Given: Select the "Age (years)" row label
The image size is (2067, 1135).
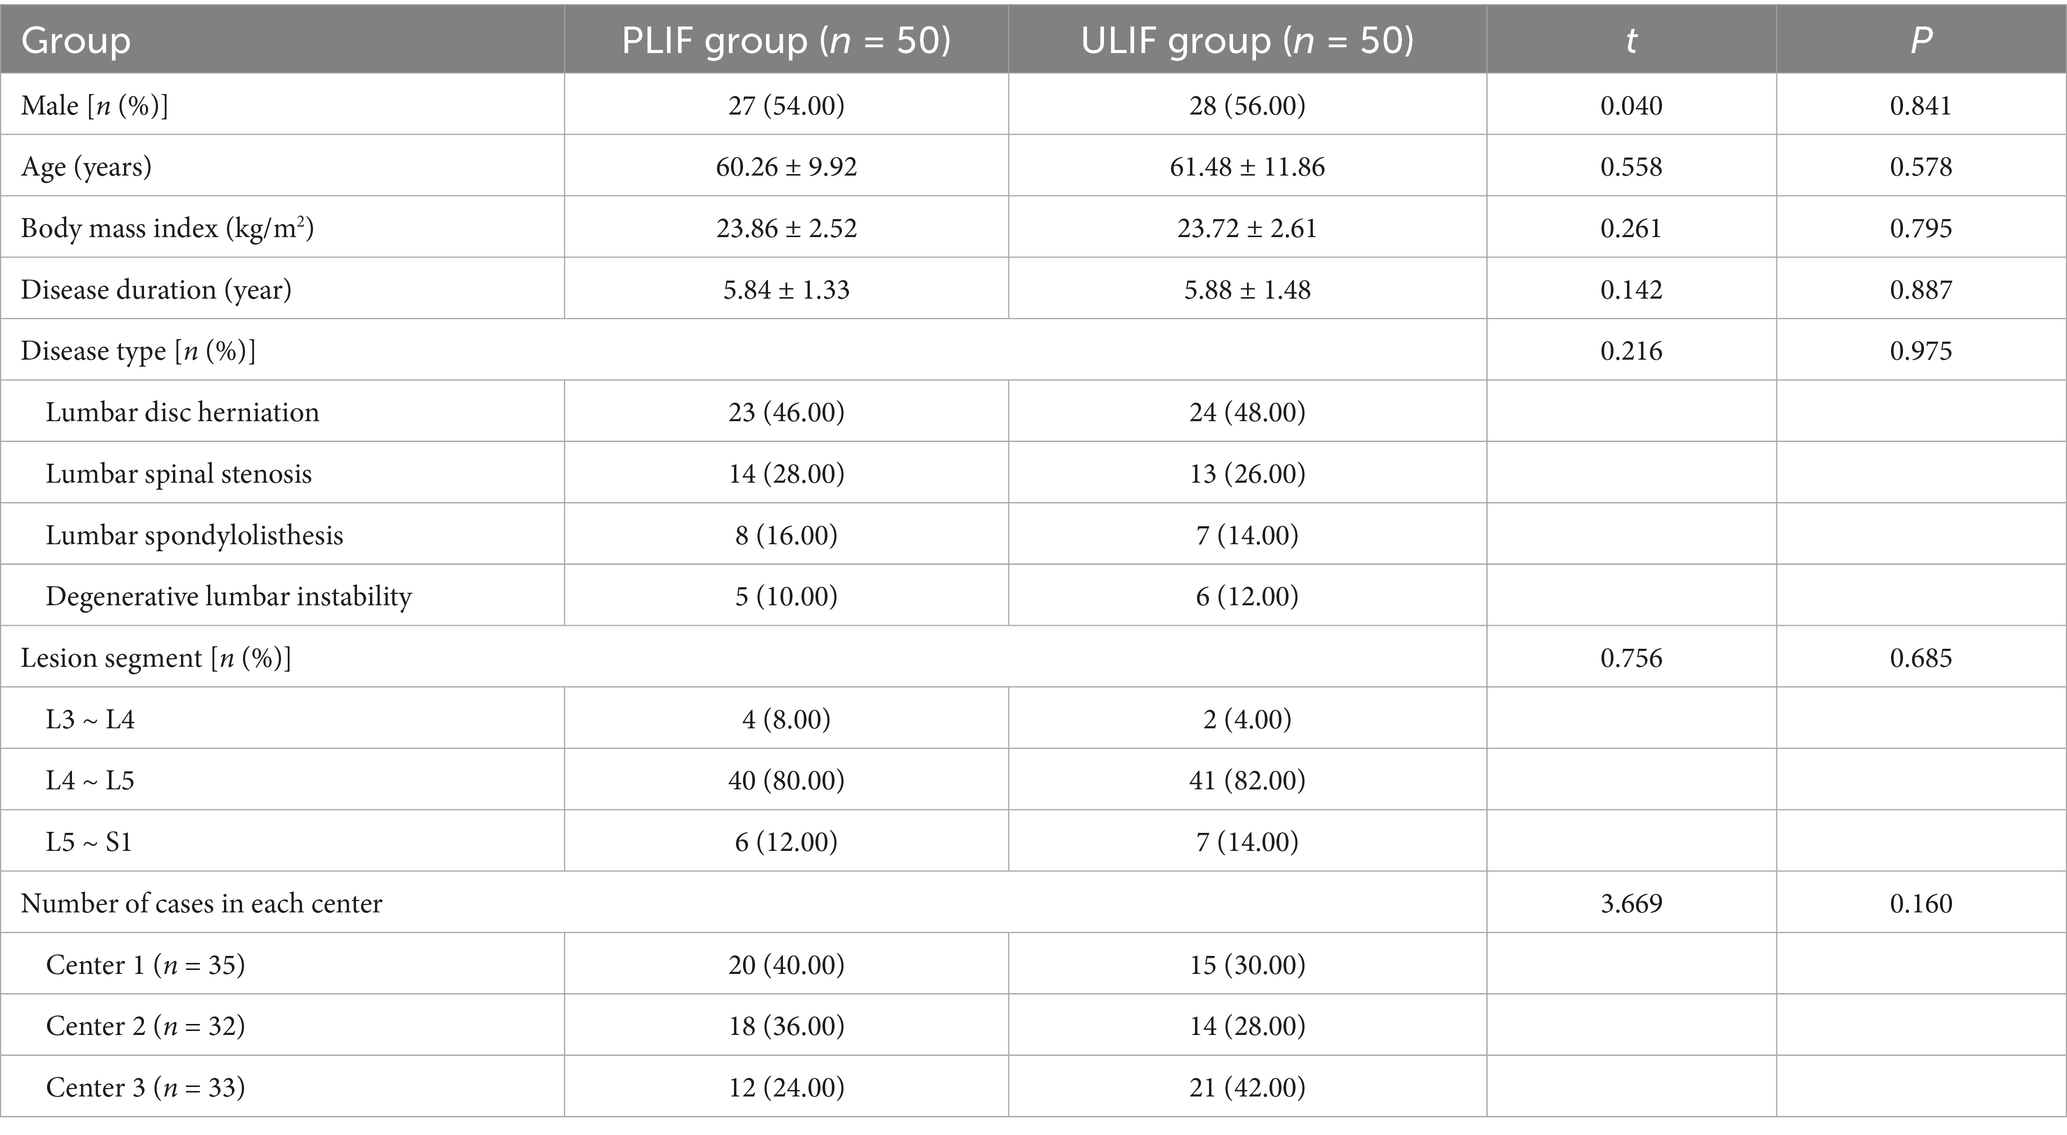Looking at the screenshot, I should (87, 166).
